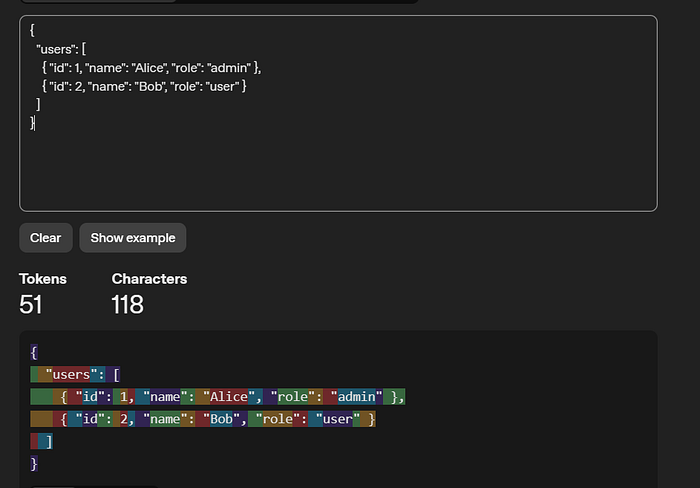Select the highlighted "admin" token in output

point(357,397)
